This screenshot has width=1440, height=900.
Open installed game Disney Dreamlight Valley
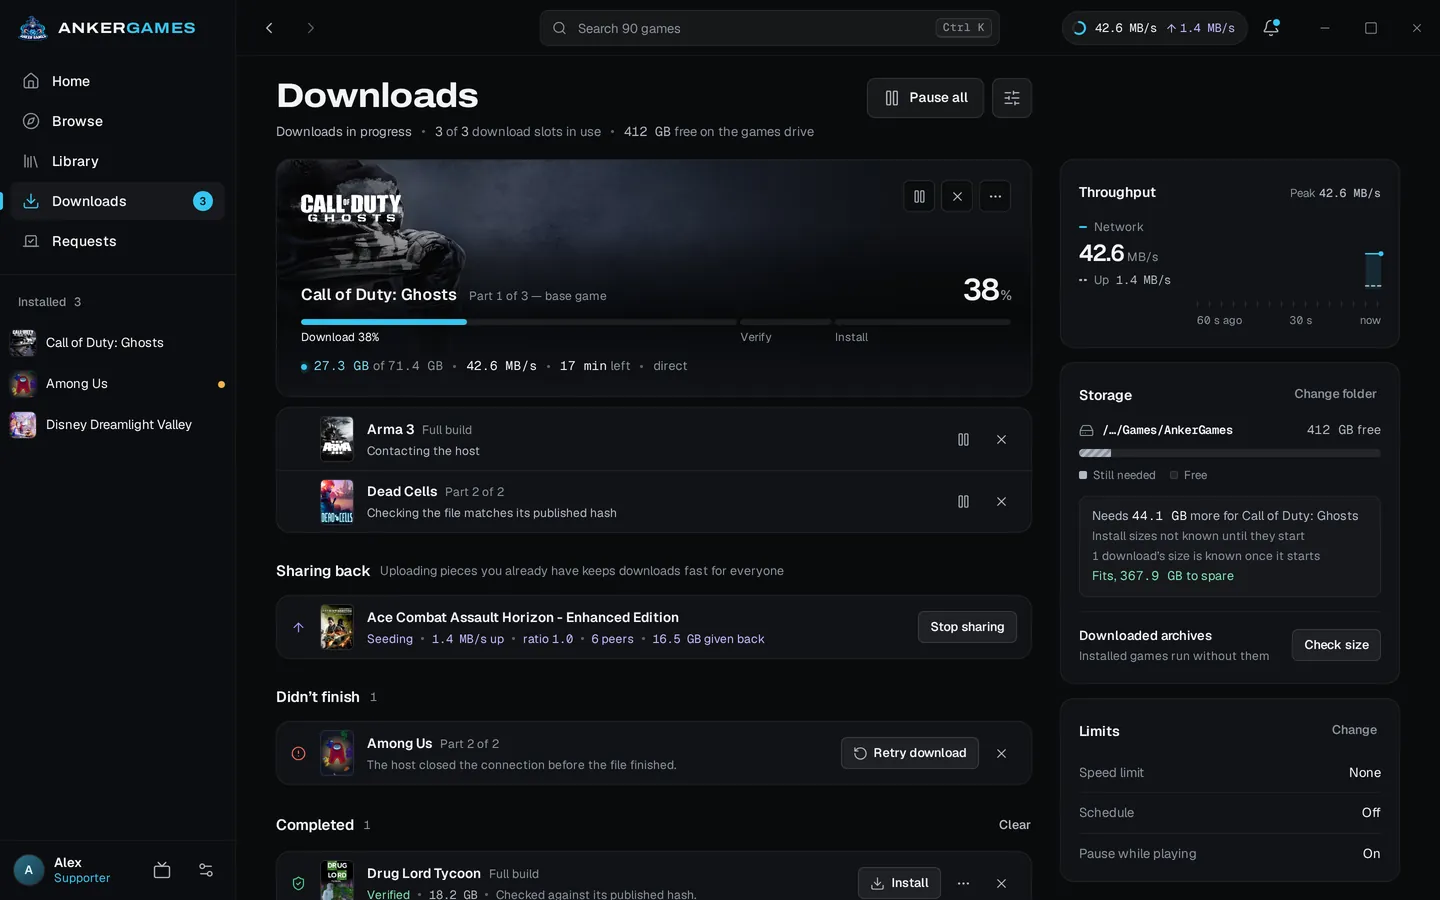click(118, 425)
